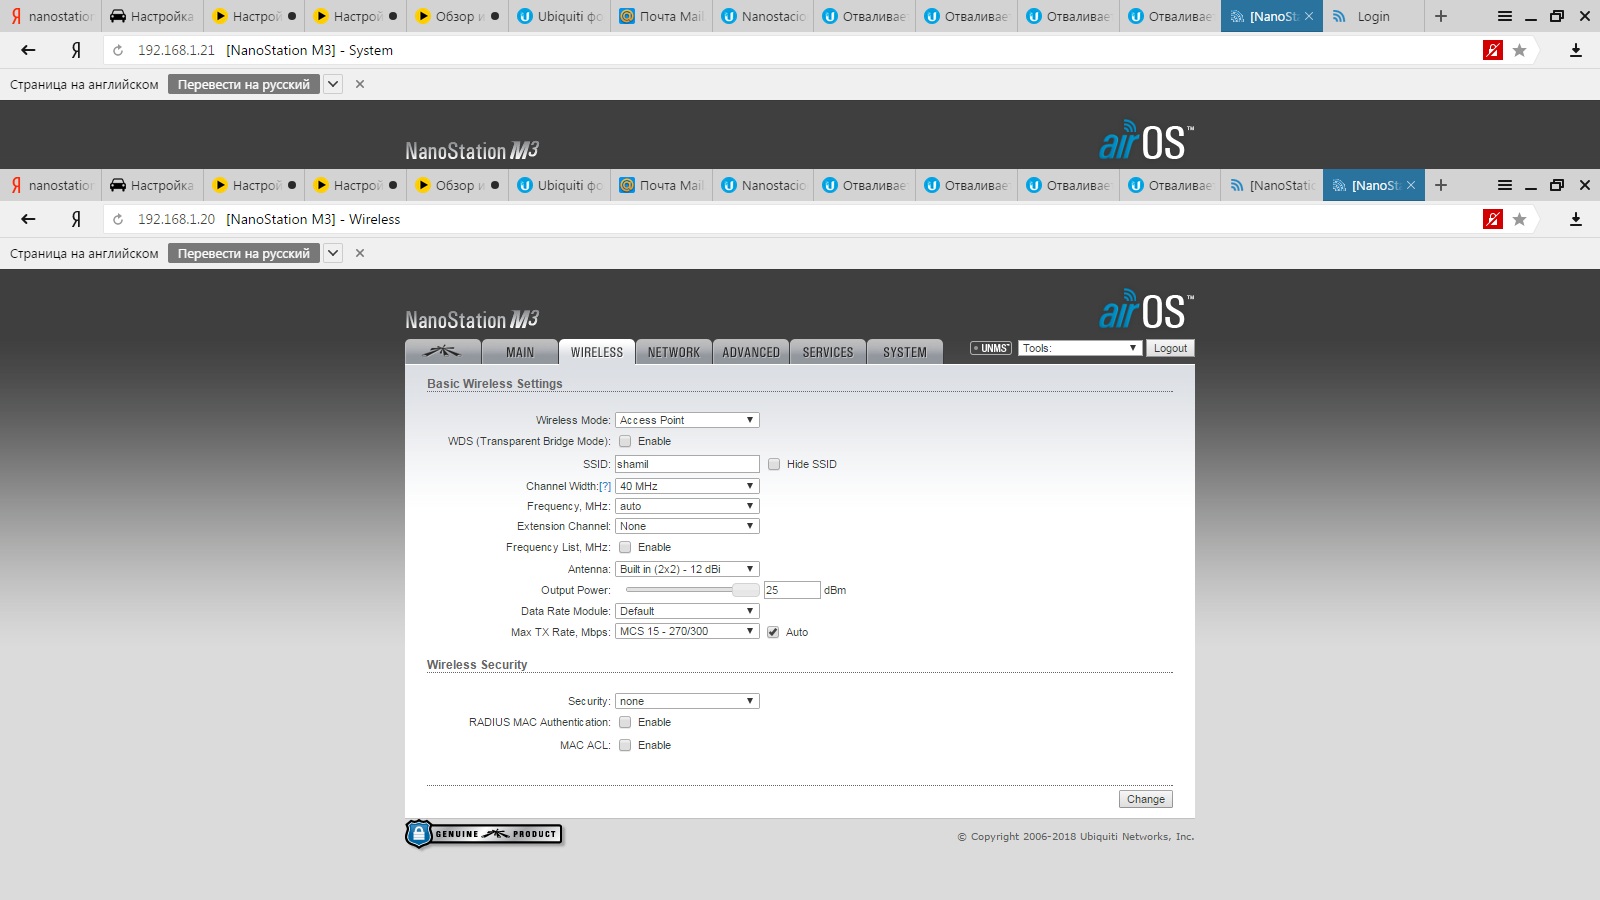Screen dimensions: 1600x900
Task: Go back in the 192.168.1.20 Wireless window
Action: coord(28,219)
